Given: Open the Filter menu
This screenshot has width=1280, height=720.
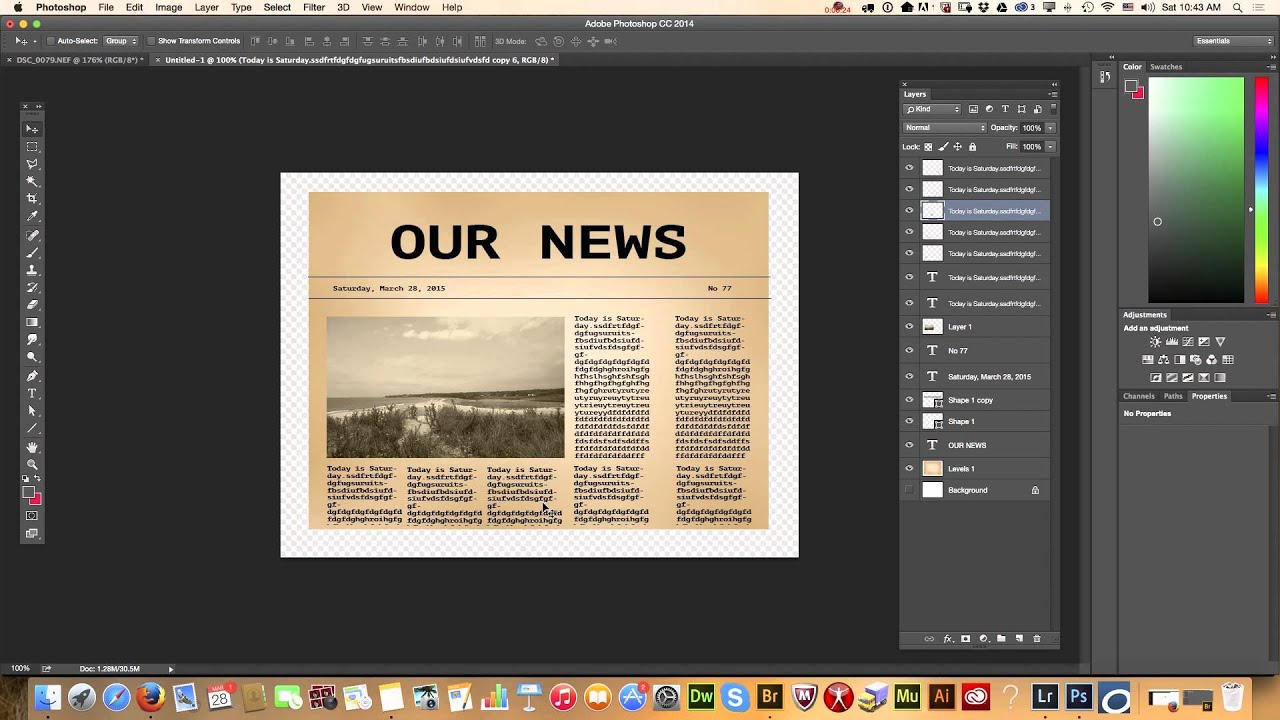Looking at the screenshot, I should pos(314,7).
